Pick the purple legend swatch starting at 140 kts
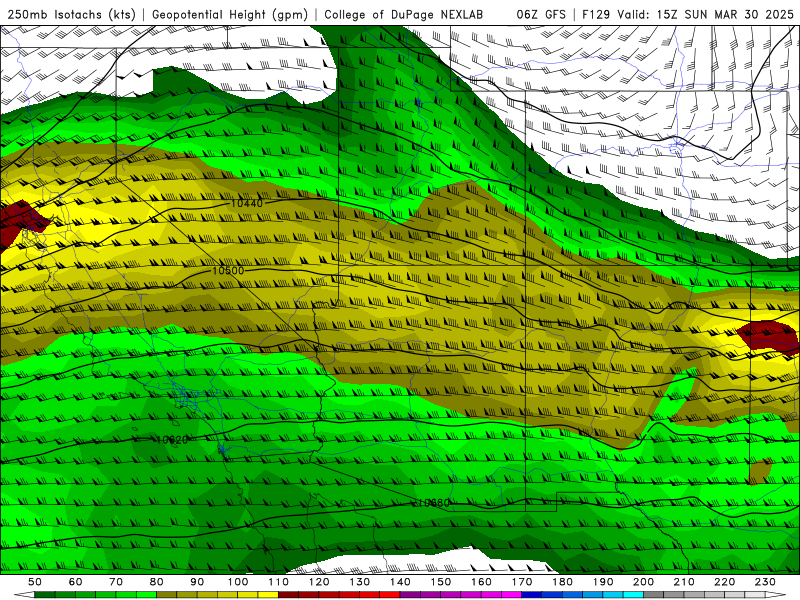The width and height of the screenshot is (800, 600). (x=410, y=594)
